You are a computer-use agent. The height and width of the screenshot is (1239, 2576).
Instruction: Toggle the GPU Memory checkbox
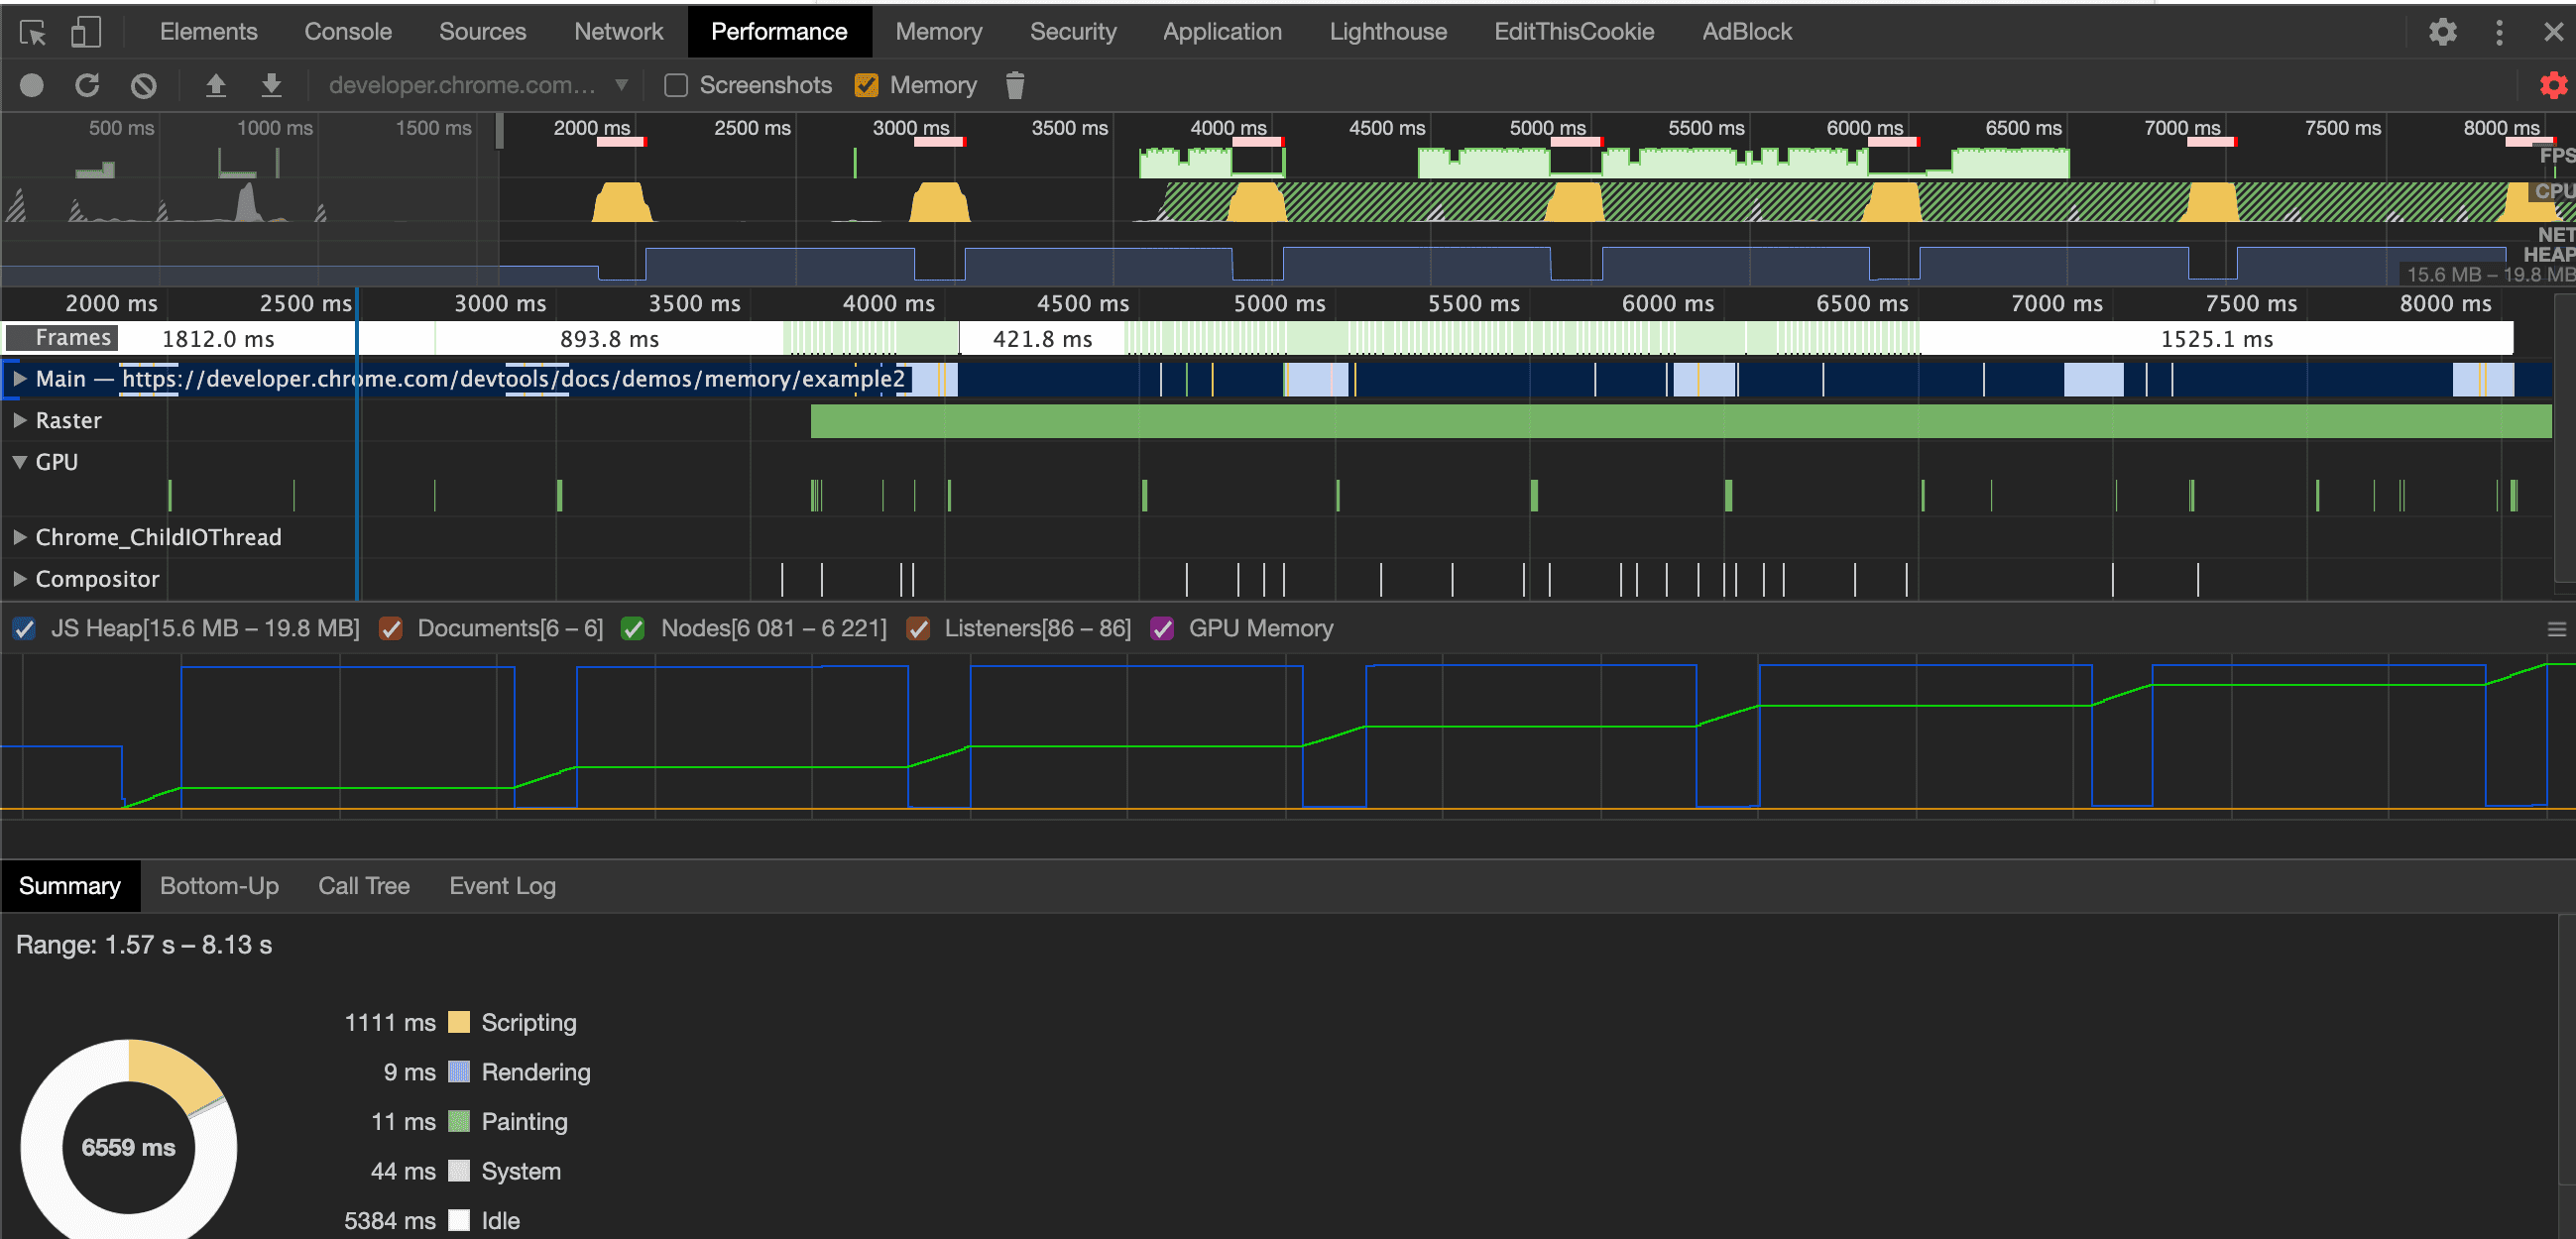click(1161, 629)
